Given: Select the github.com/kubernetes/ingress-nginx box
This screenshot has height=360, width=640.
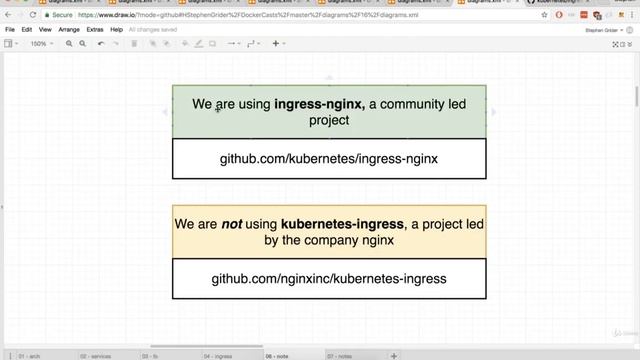Looking at the screenshot, I should click(329, 158).
